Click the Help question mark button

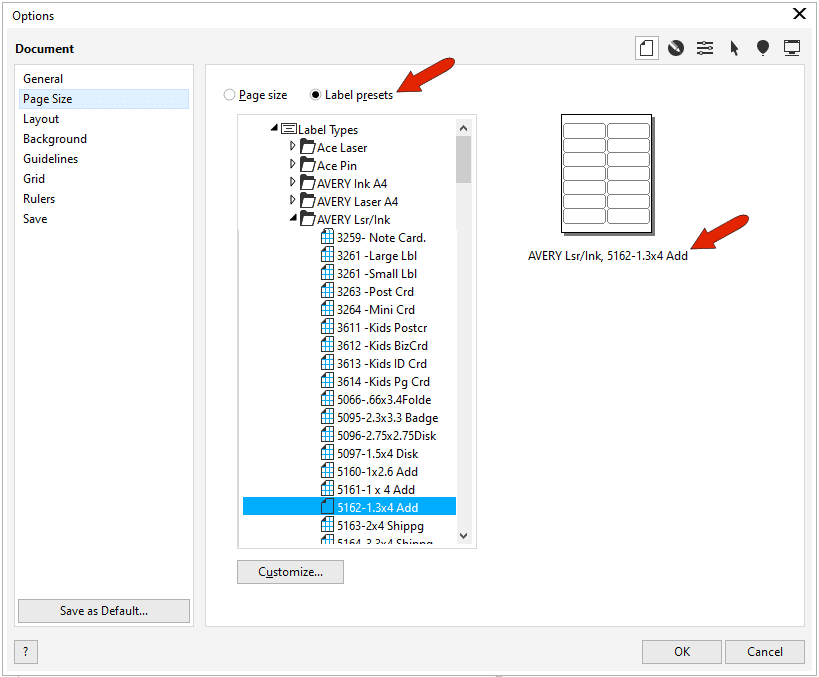click(x=24, y=652)
